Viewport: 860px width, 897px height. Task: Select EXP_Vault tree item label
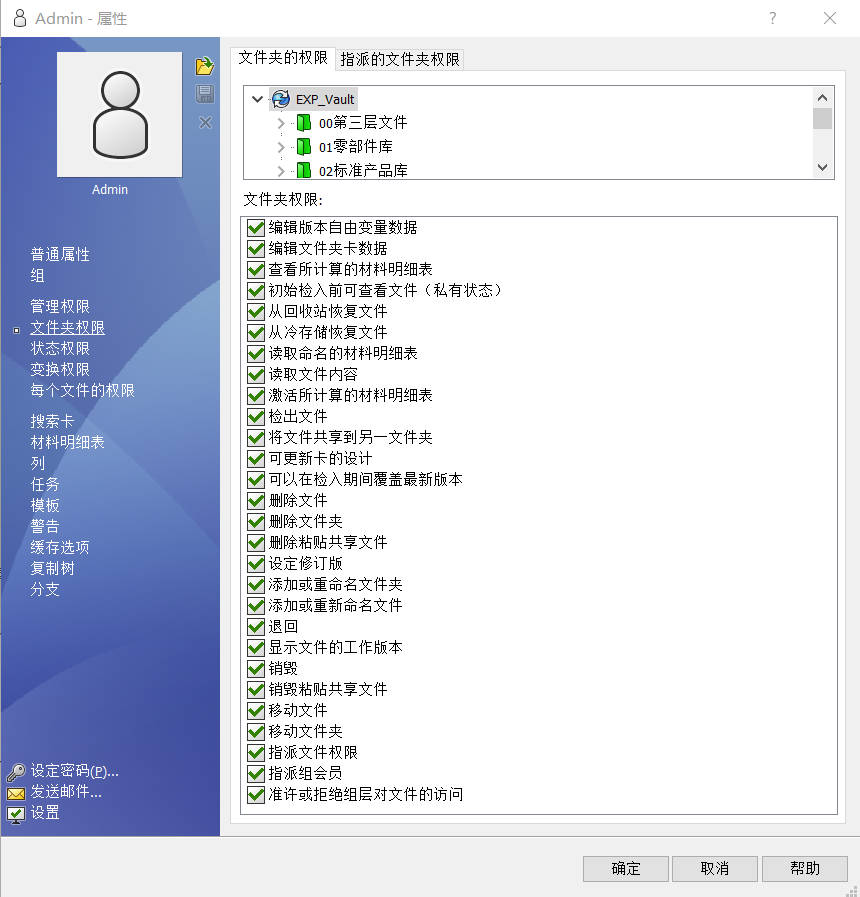click(325, 100)
